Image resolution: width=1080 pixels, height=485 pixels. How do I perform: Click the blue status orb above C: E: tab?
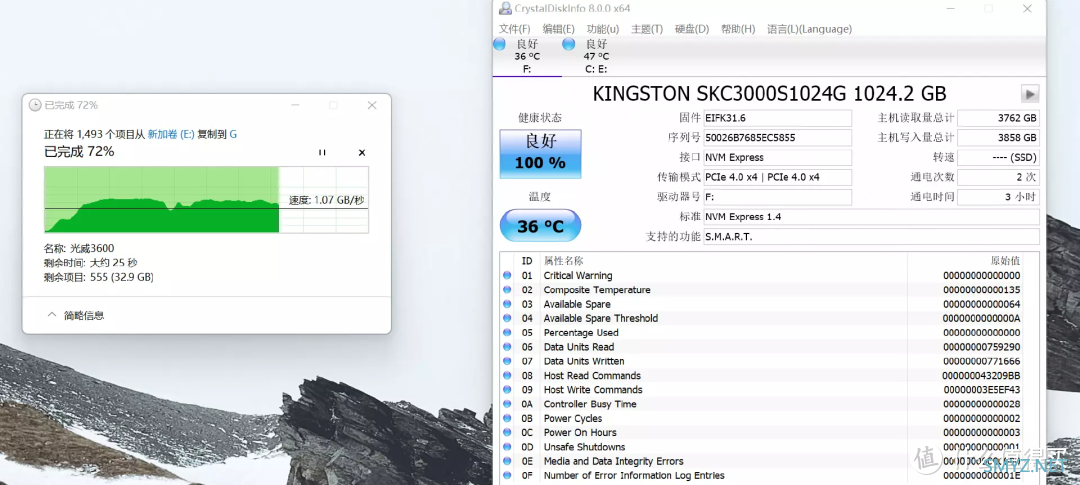(x=568, y=44)
